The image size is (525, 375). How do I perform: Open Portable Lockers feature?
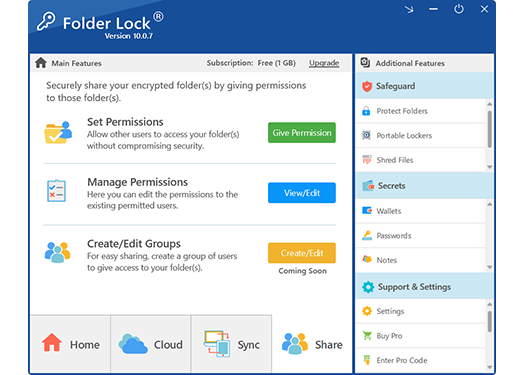pos(421,135)
